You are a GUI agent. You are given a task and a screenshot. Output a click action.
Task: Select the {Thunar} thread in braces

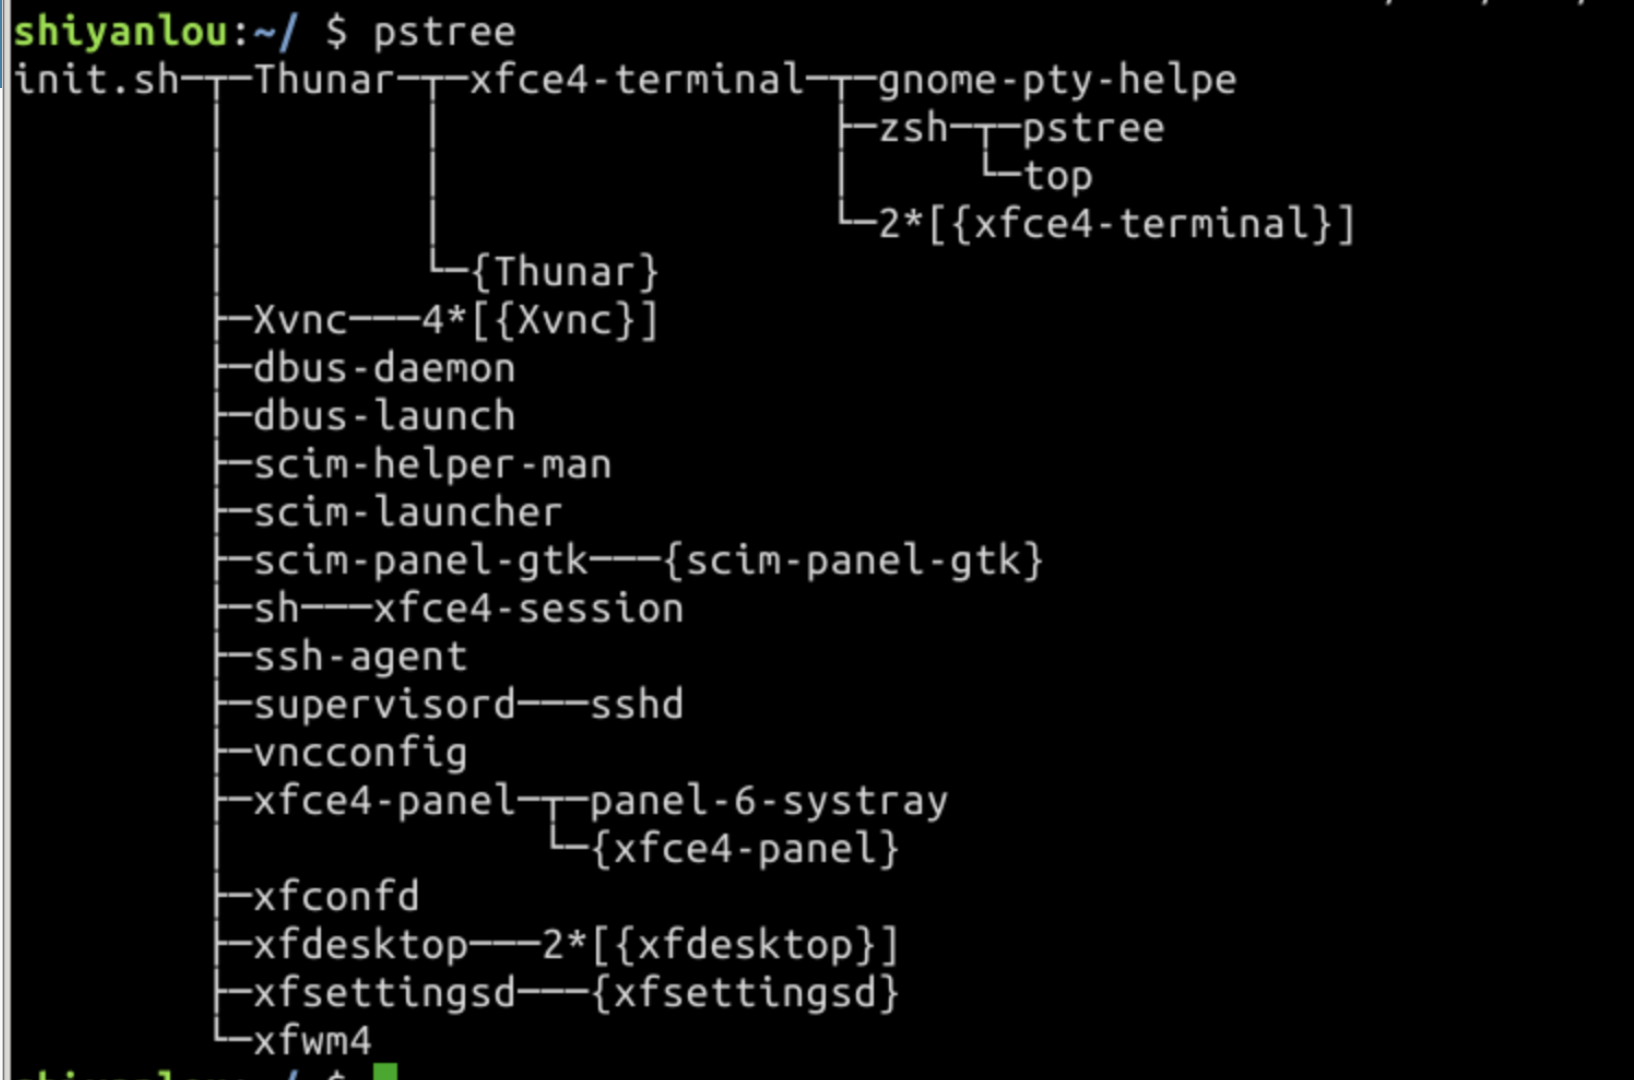coord(565,272)
